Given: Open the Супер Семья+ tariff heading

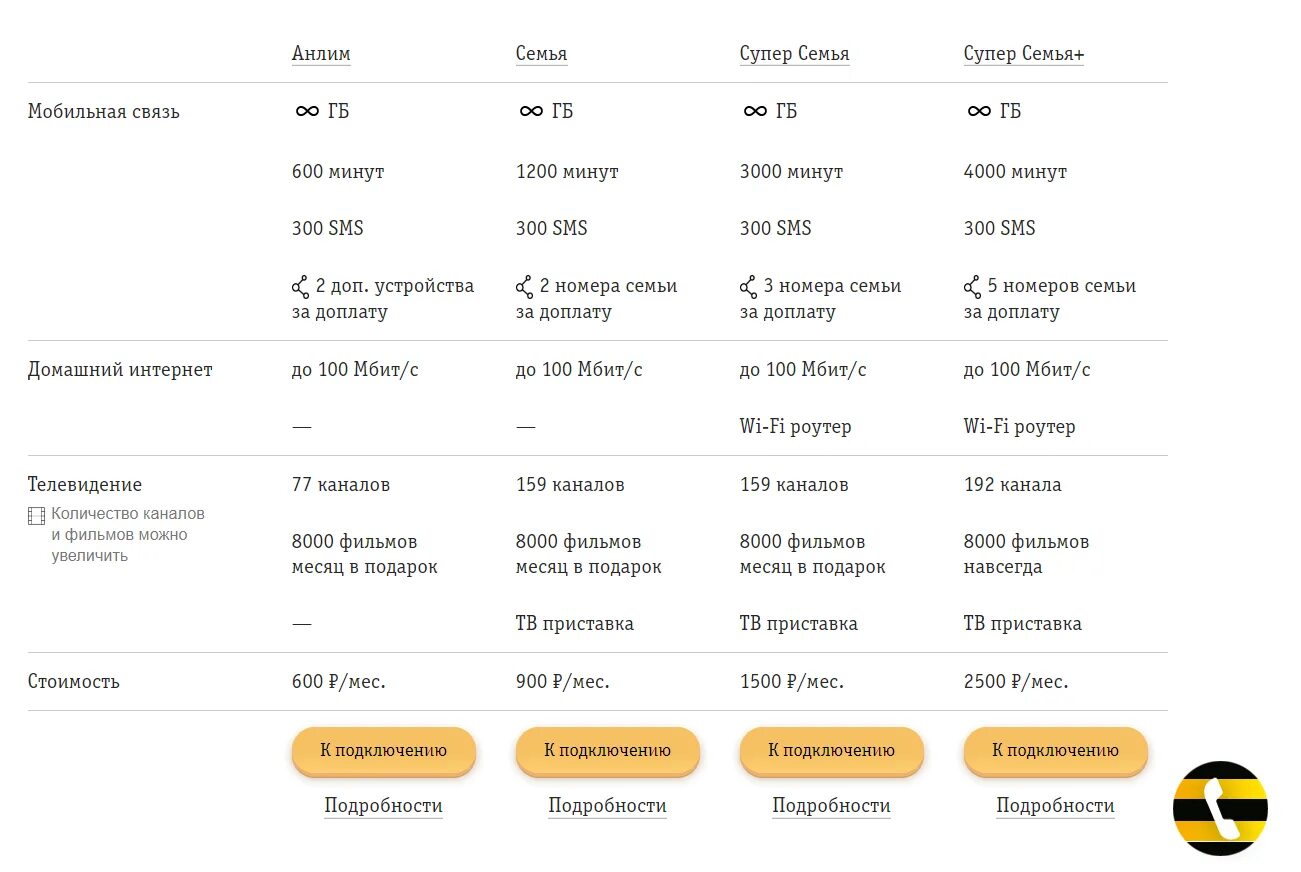Looking at the screenshot, I should click(x=1023, y=54).
